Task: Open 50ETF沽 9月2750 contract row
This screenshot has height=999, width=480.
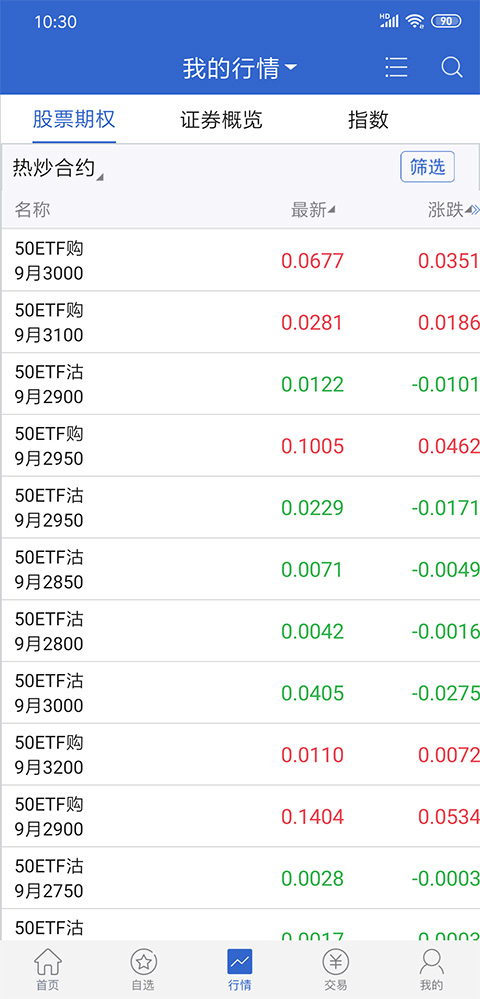Action: pos(240,878)
